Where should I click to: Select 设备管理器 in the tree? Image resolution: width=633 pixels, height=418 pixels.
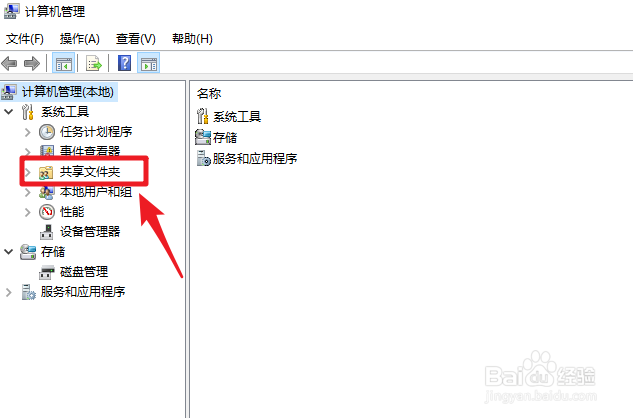90,231
